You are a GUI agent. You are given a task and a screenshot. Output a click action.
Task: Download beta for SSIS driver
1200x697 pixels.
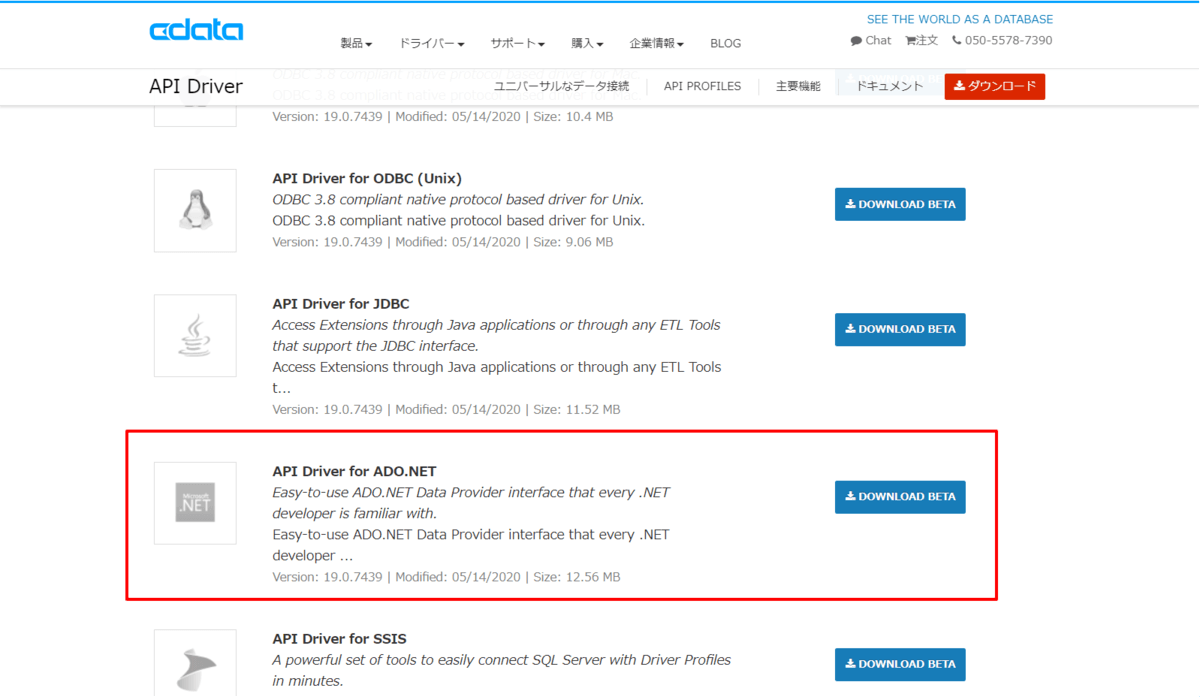tap(900, 664)
